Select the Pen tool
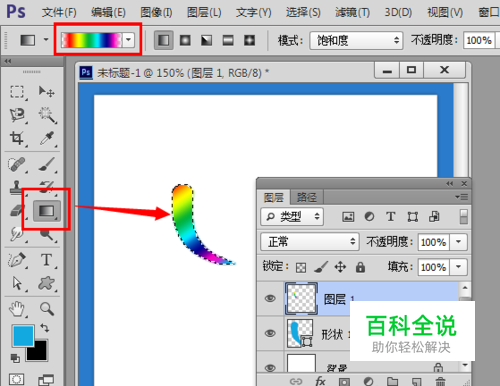This screenshot has width=500, height=386. (17, 260)
